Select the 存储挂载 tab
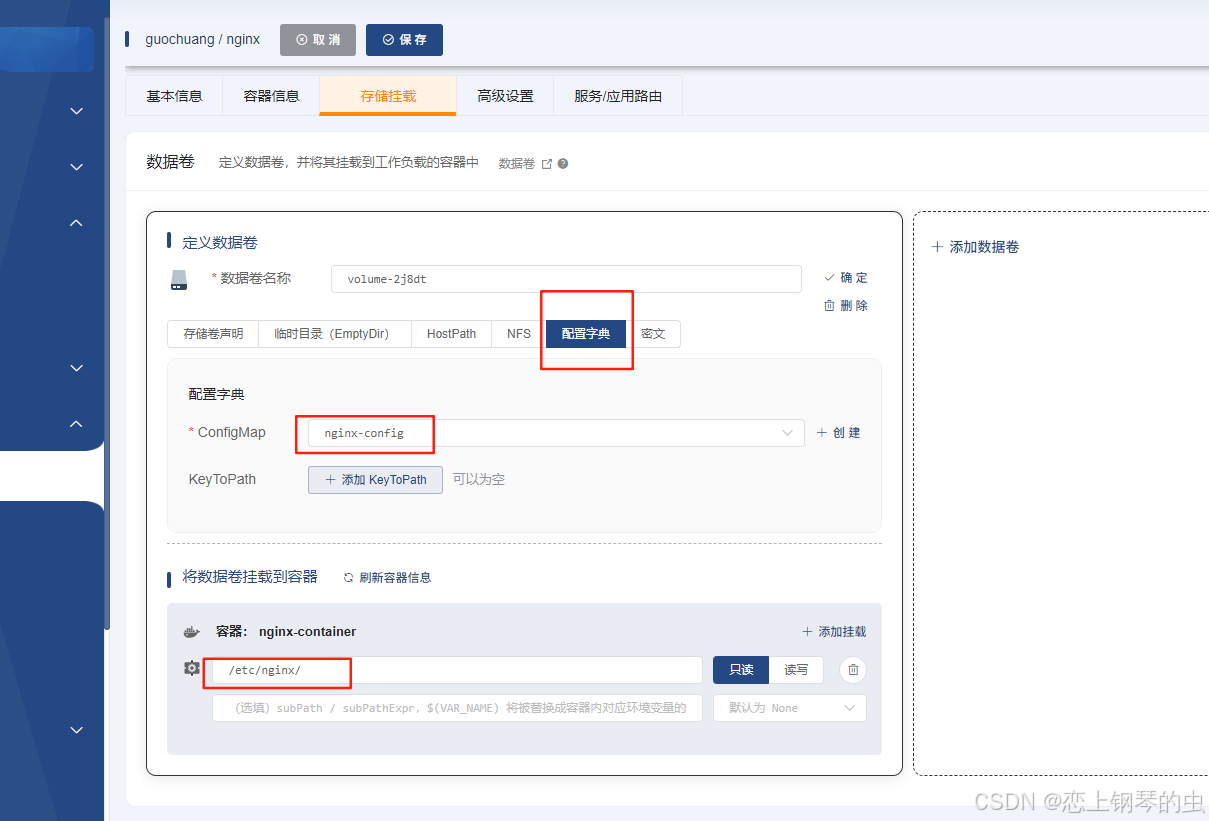Screen dimensions: 1209x821 pos(388,96)
